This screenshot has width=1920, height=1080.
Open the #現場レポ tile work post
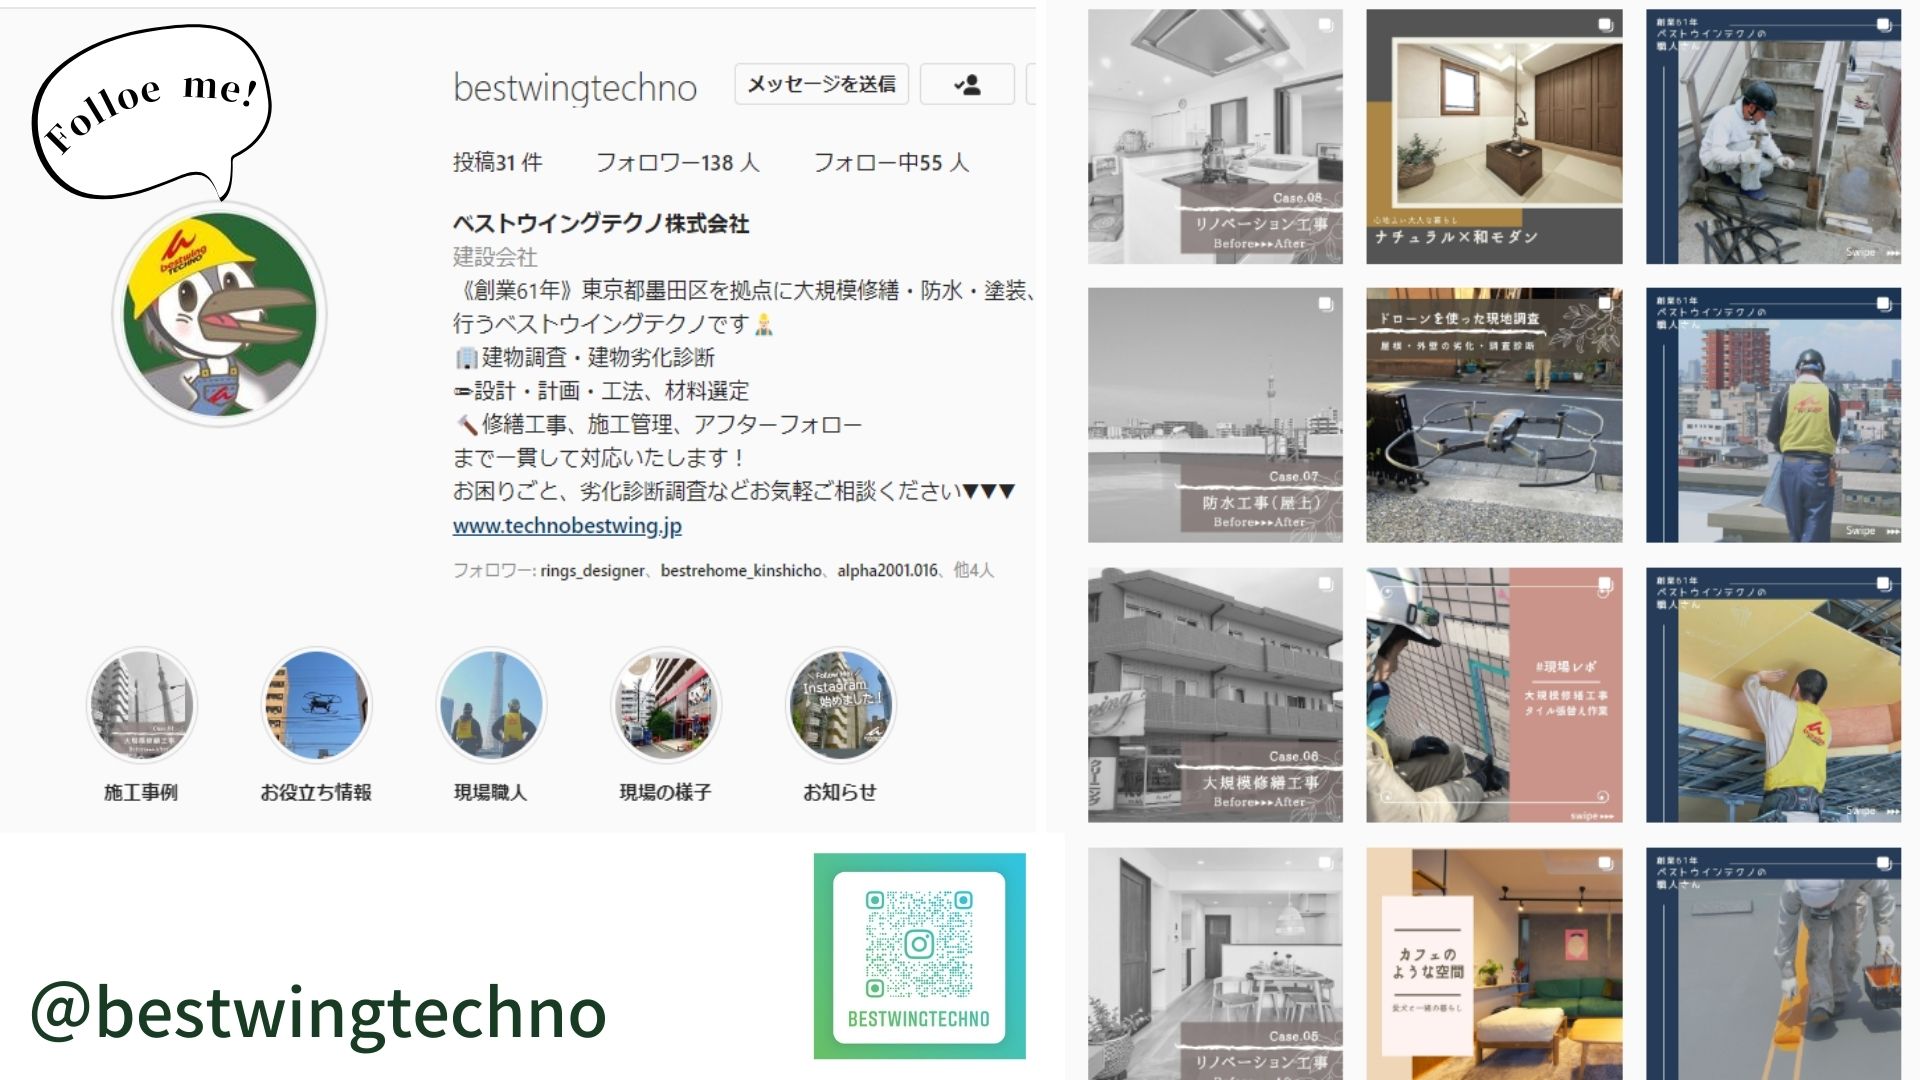[1494, 695]
